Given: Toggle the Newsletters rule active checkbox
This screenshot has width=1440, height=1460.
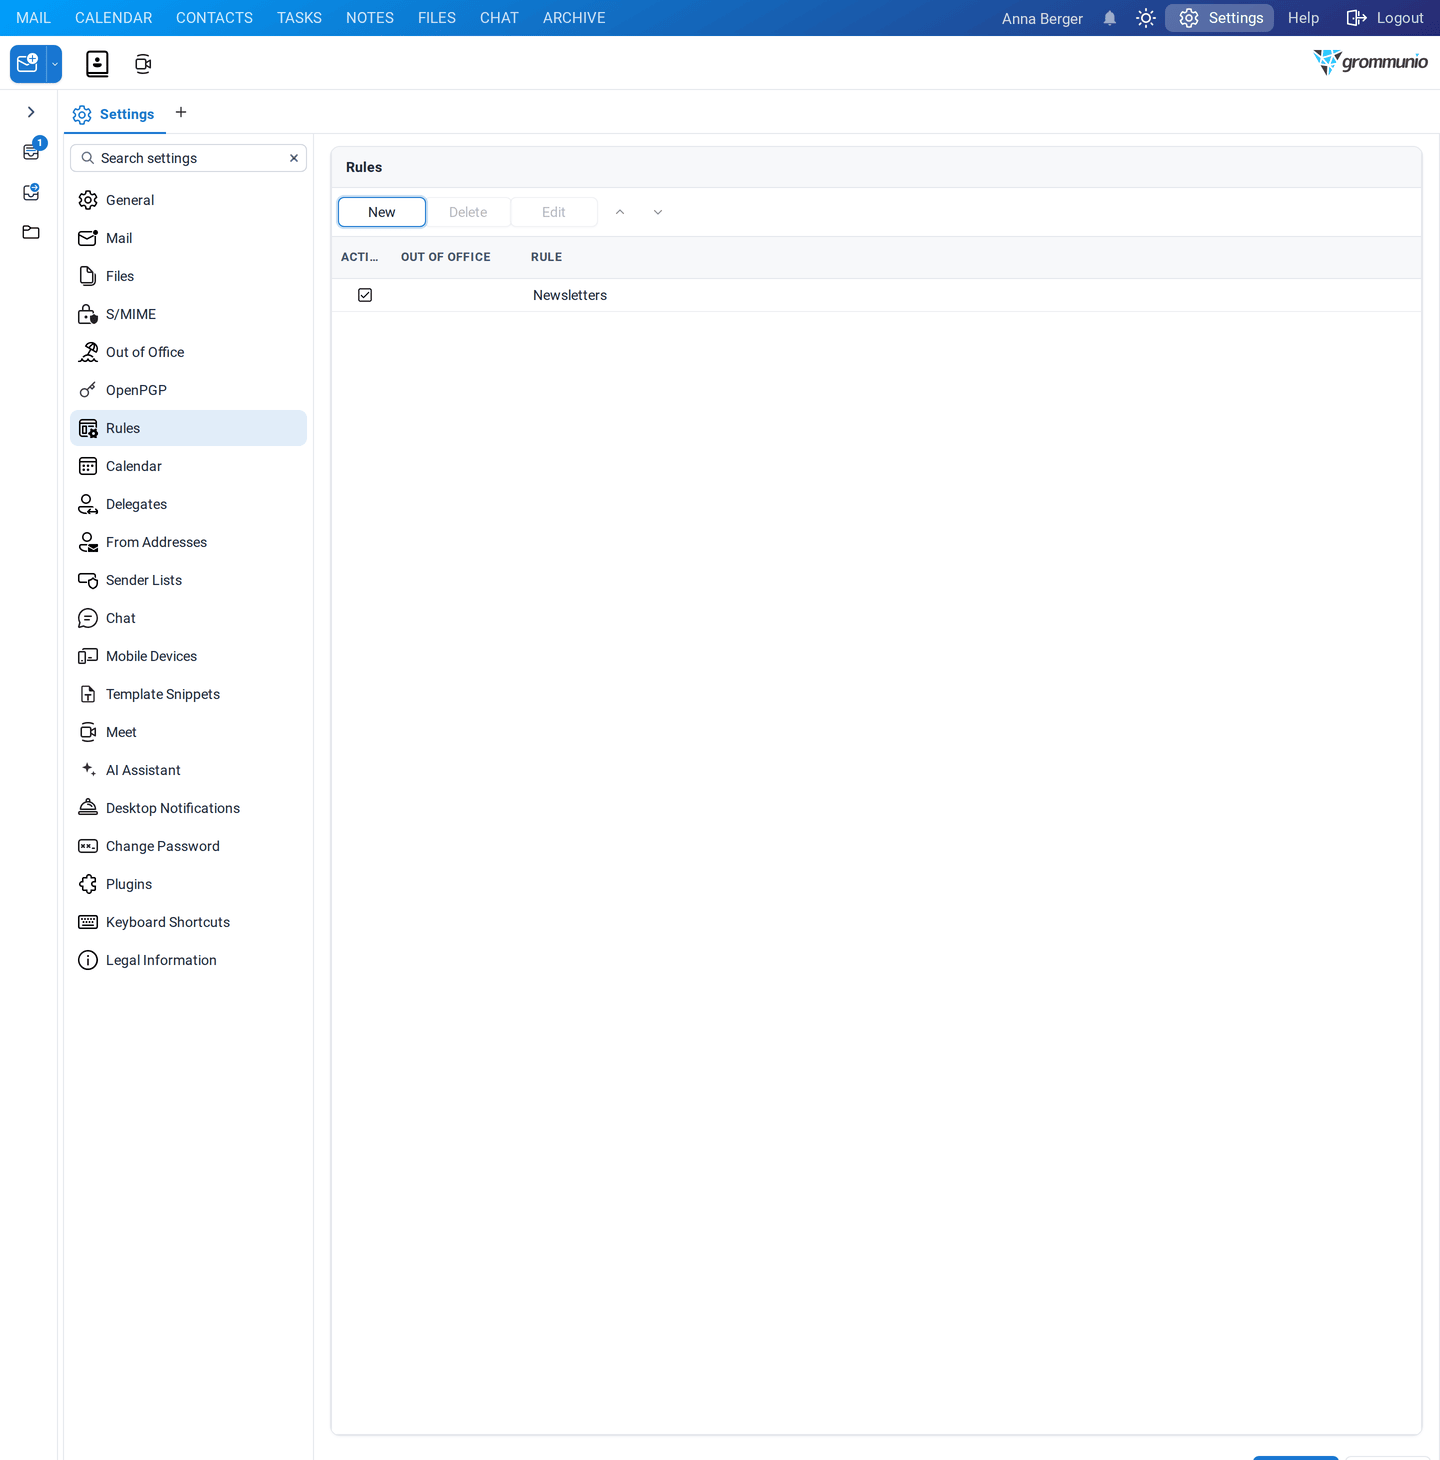Looking at the screenshot, I should point(365,295).
